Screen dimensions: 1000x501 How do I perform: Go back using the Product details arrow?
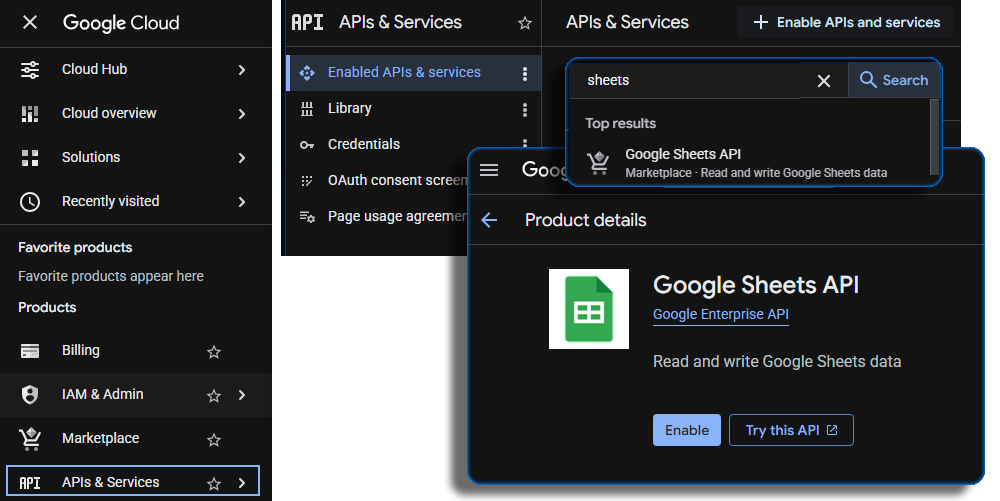point(489,220)
